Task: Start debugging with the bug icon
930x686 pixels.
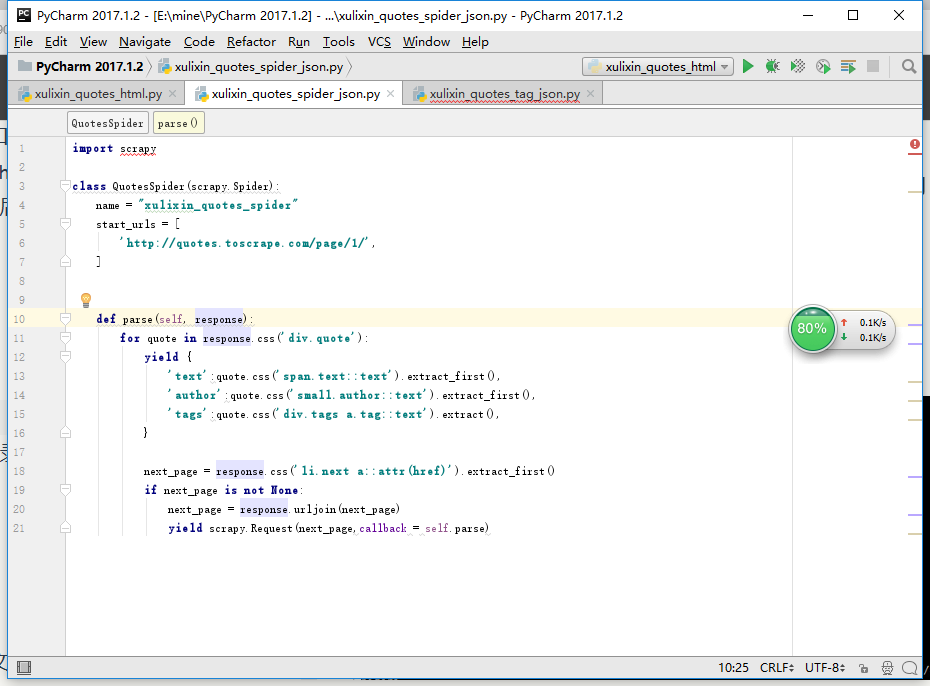Action: point(772,66)
